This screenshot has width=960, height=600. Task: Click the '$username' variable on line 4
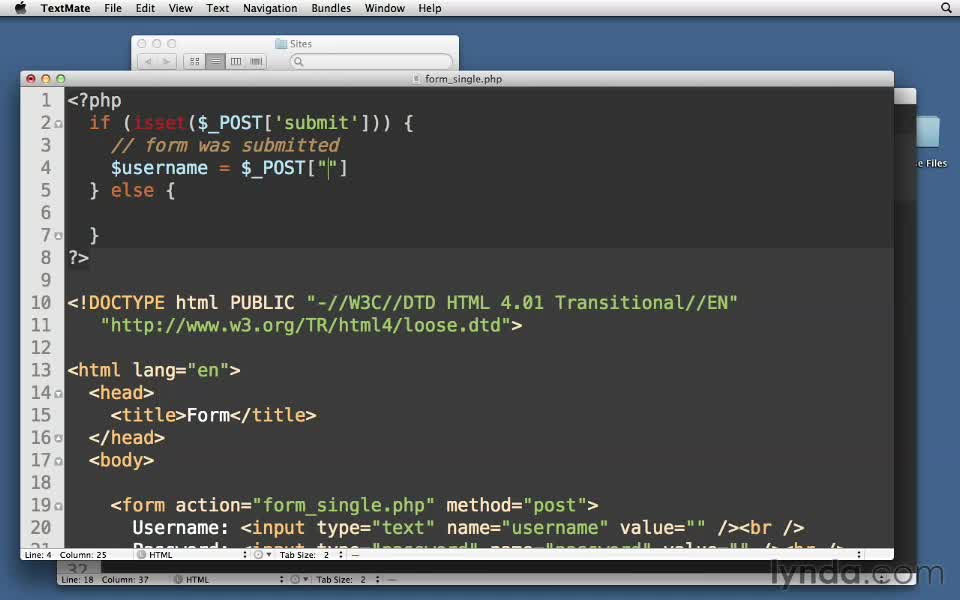tap(159, 168)
